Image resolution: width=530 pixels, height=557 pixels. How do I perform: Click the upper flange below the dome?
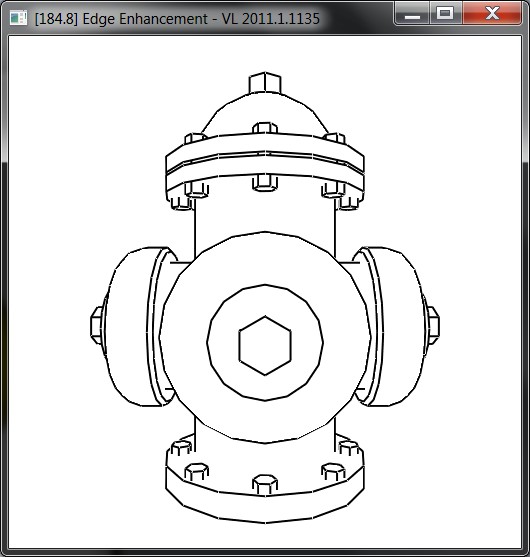265,167
